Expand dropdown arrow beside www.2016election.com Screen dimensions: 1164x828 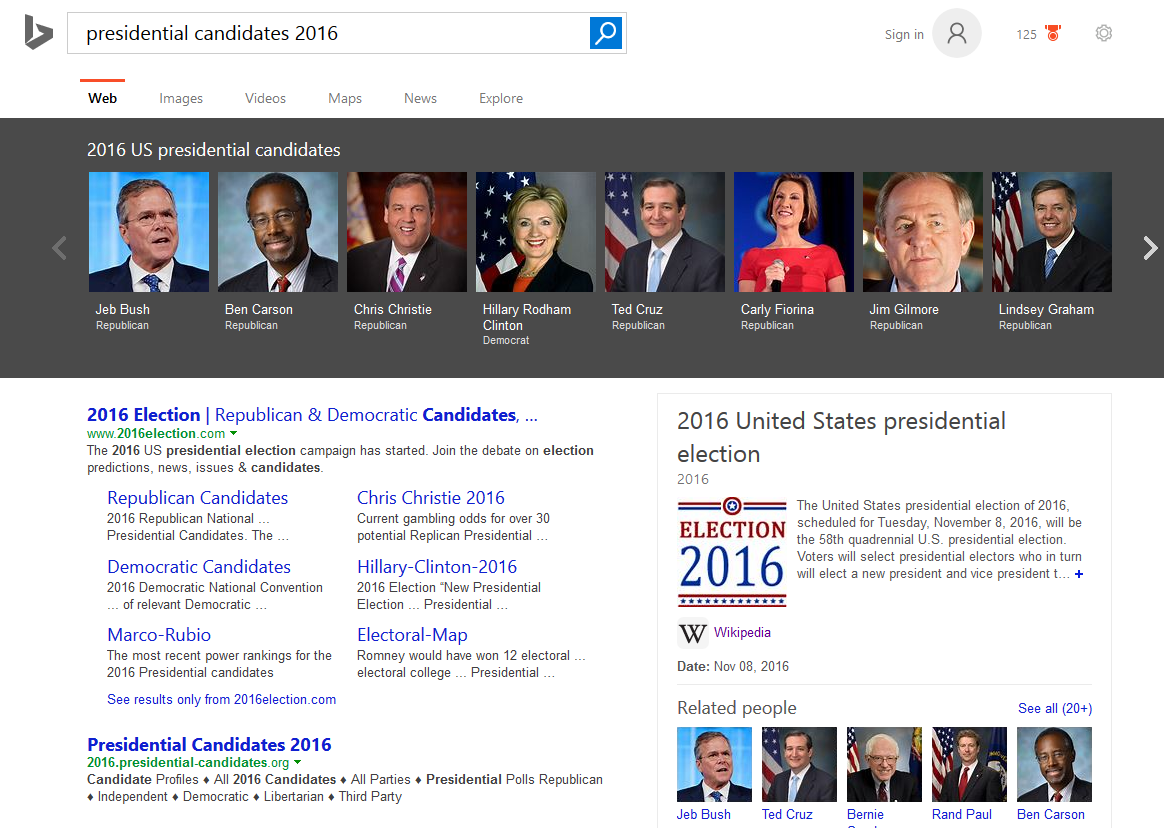[233, 434]
